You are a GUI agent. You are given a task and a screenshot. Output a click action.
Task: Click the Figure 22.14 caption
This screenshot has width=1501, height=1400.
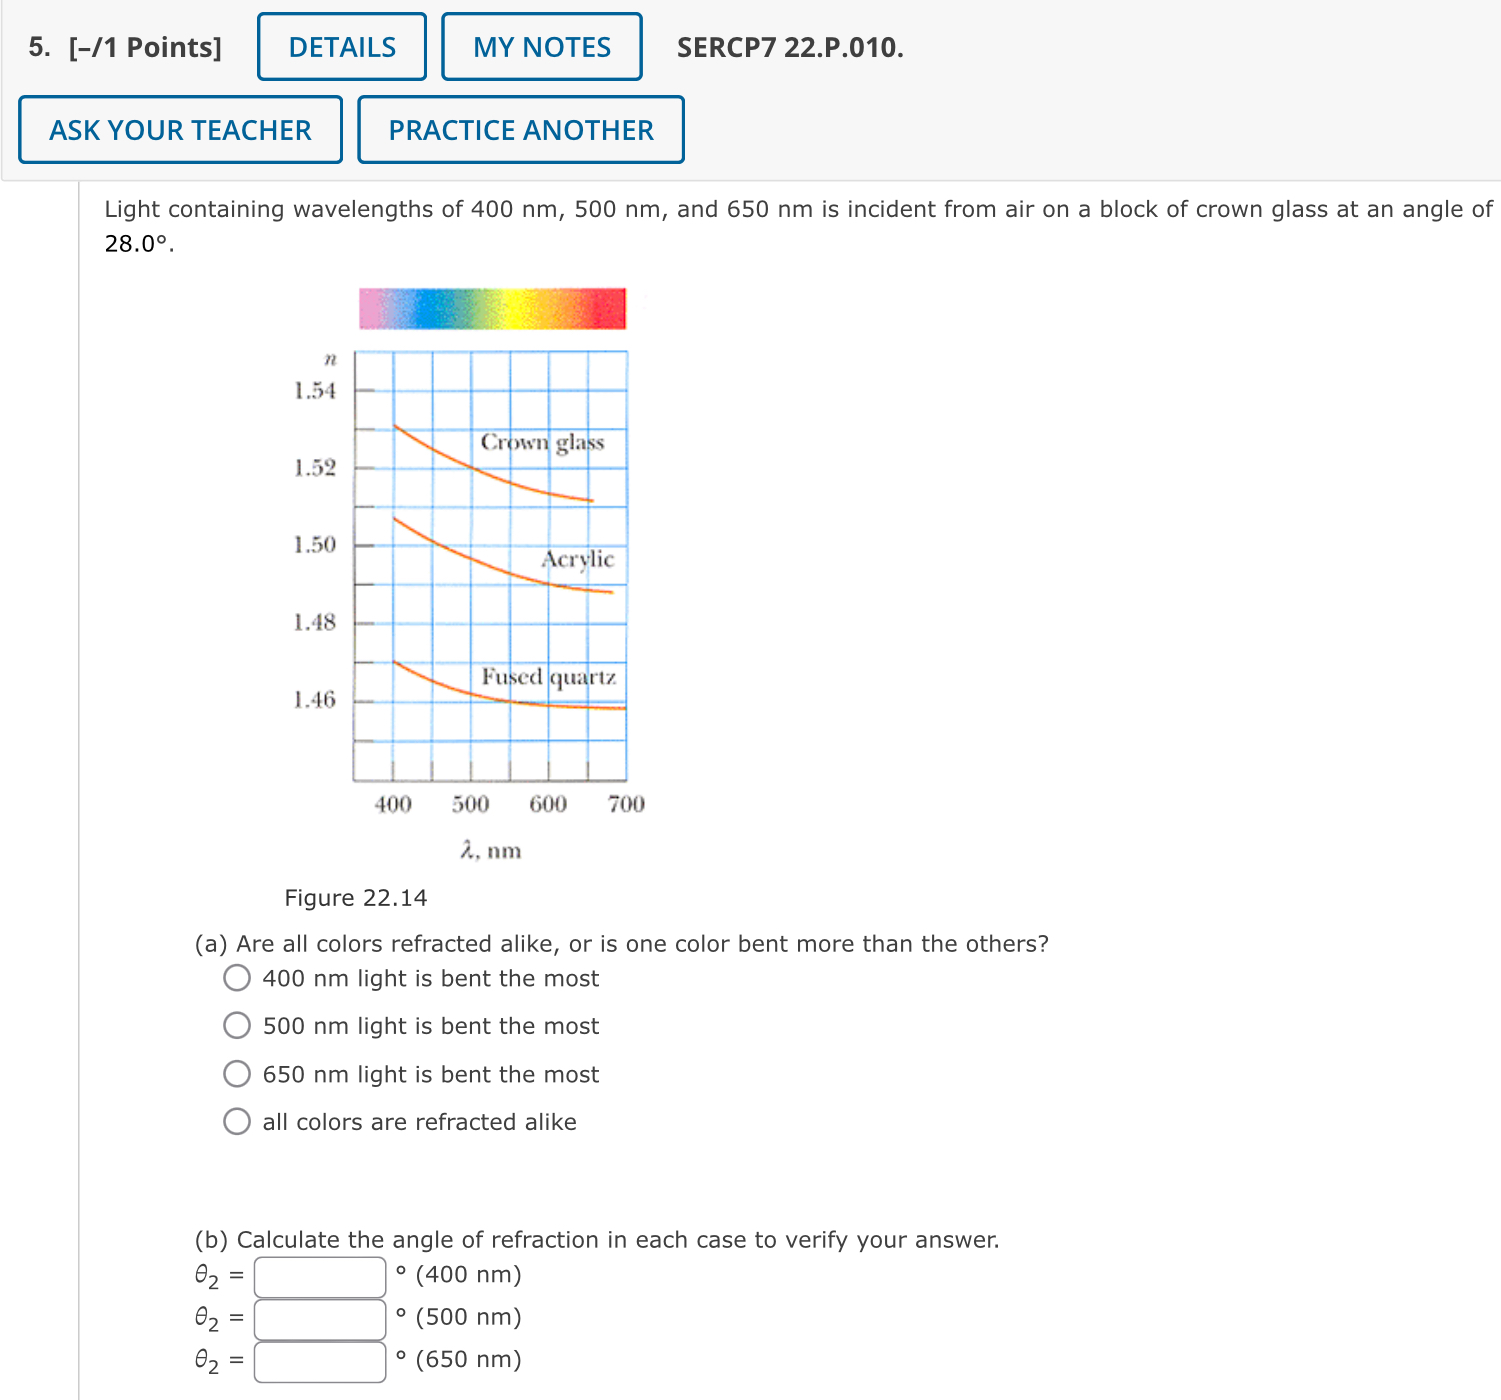click(355, 897)
